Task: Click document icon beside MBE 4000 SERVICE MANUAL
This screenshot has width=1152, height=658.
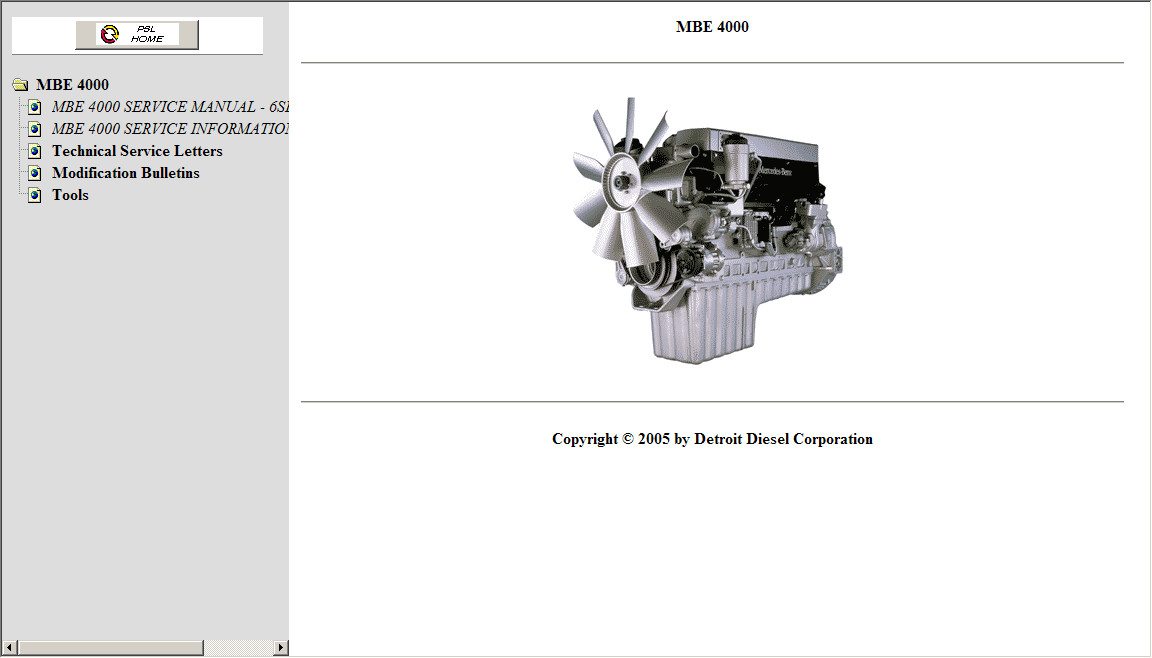Action: tap(35, 107)
